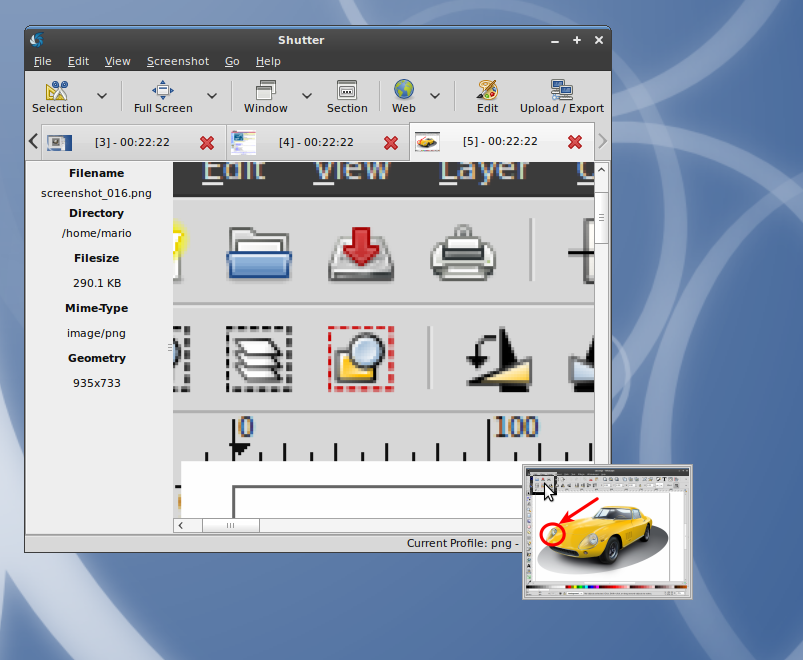Screen dimensions: 803x660
Task: Click the Shutter app icon in title bar
Action: [x=37, y=40]
